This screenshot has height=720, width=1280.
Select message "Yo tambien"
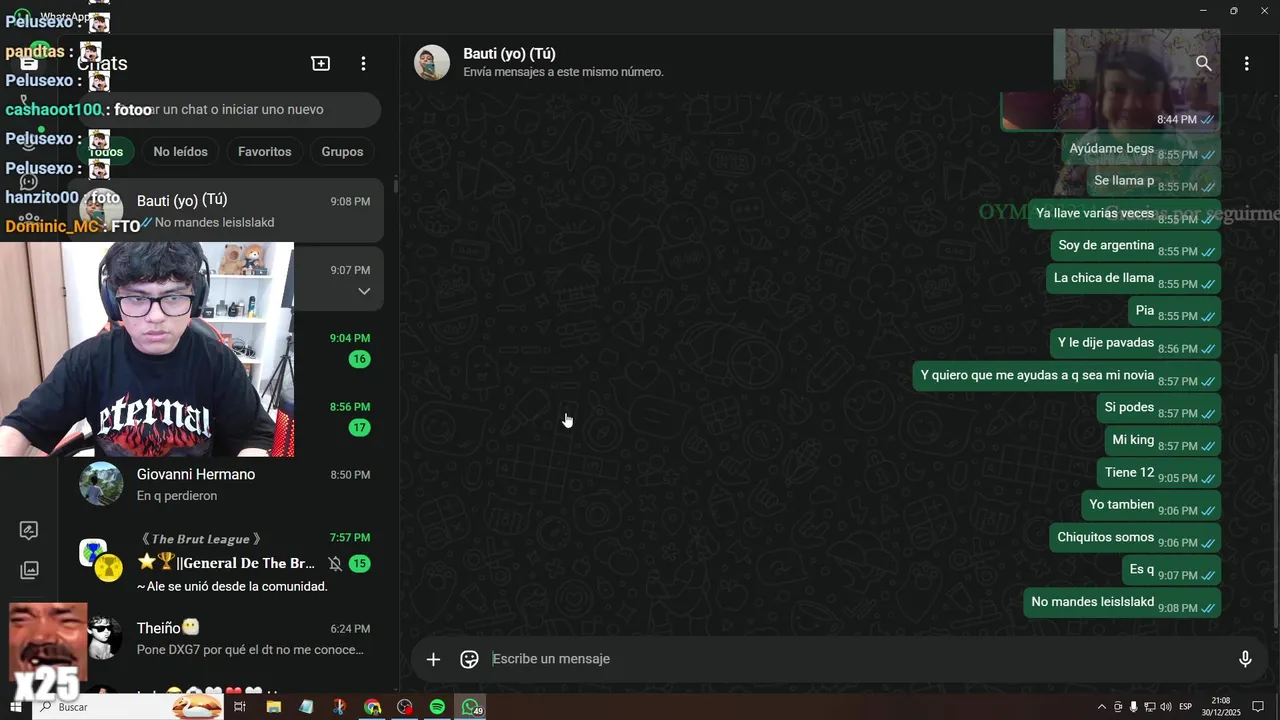click(1151, 505)
